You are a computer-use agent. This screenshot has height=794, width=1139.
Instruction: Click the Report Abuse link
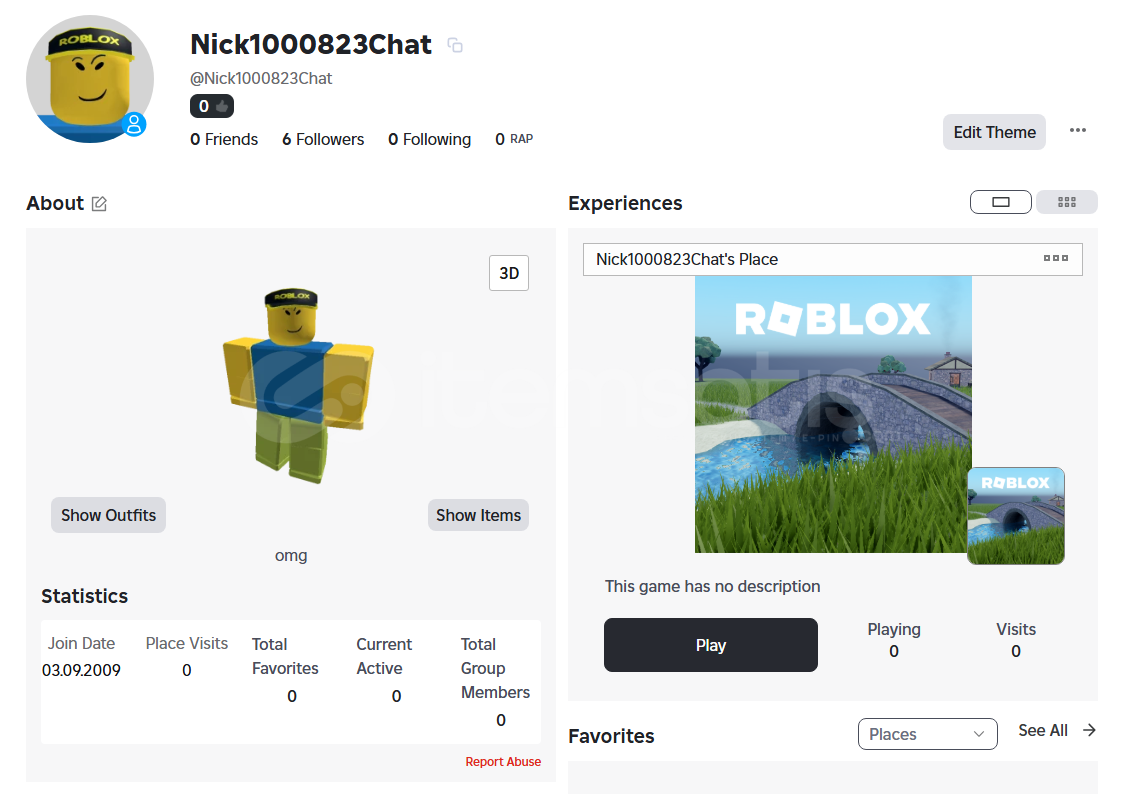(x=503, y=761)
